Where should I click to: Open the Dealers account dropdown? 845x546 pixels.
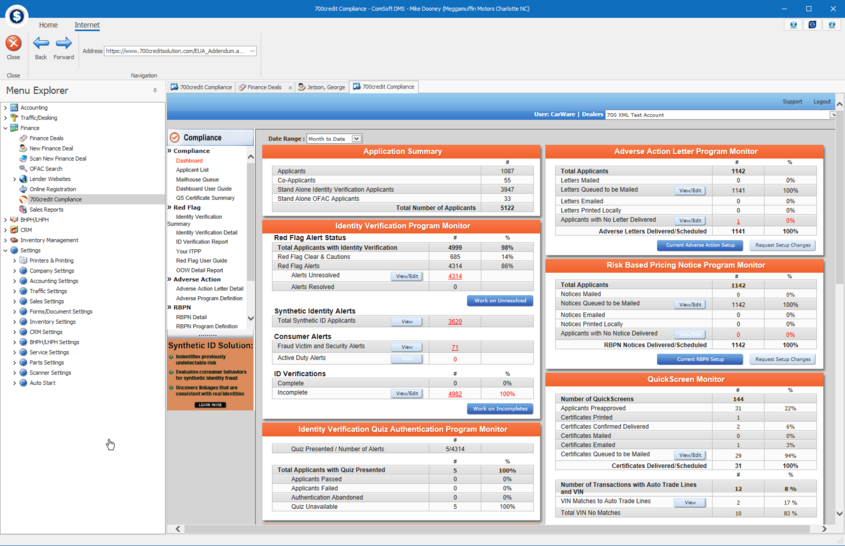pos(833,115)
